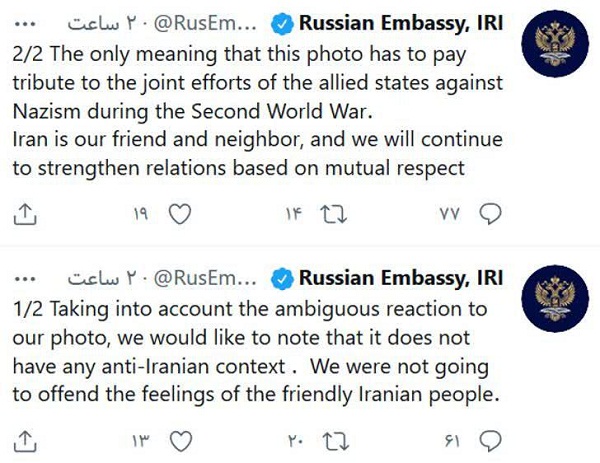This screenshot has width=600, height=463.
Task: Open the 1/2 tweet text about anti-Iranian context
Action: tap(256, 352)
